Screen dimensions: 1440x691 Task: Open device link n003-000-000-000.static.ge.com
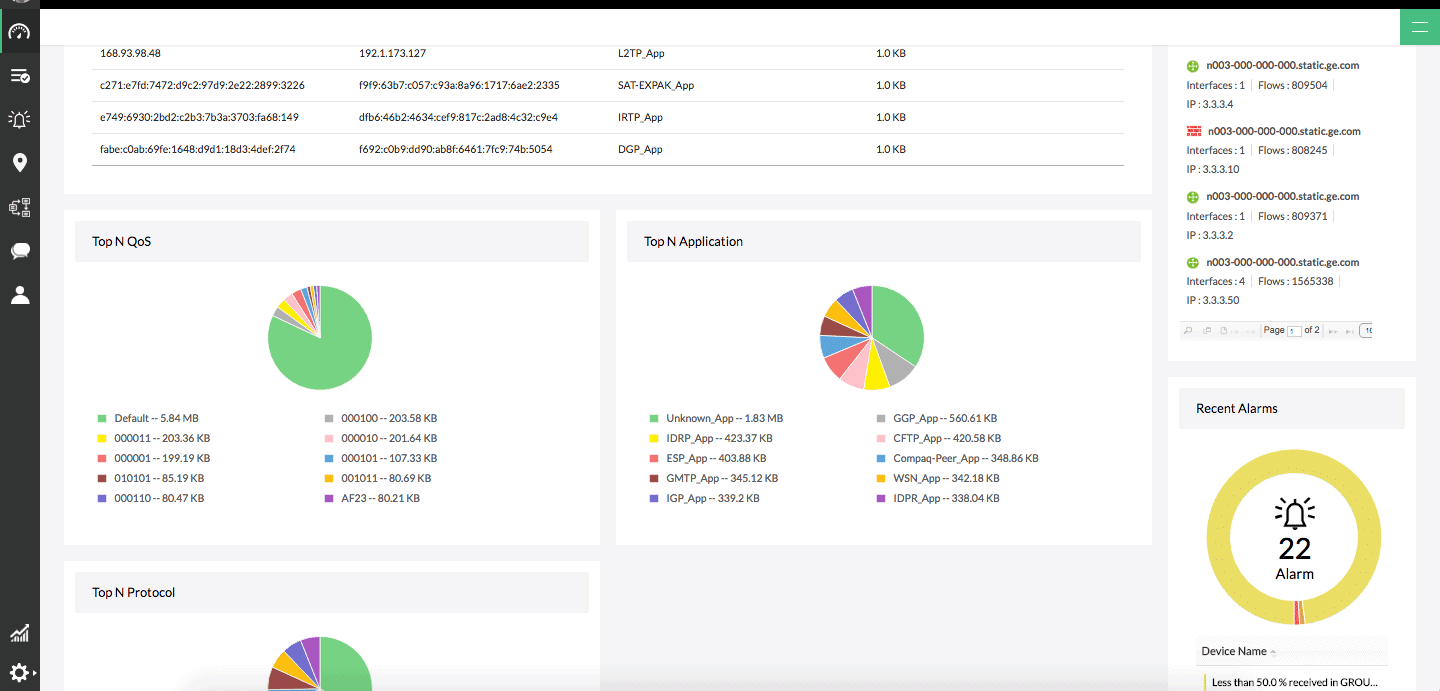click(x=1280, y=65)
